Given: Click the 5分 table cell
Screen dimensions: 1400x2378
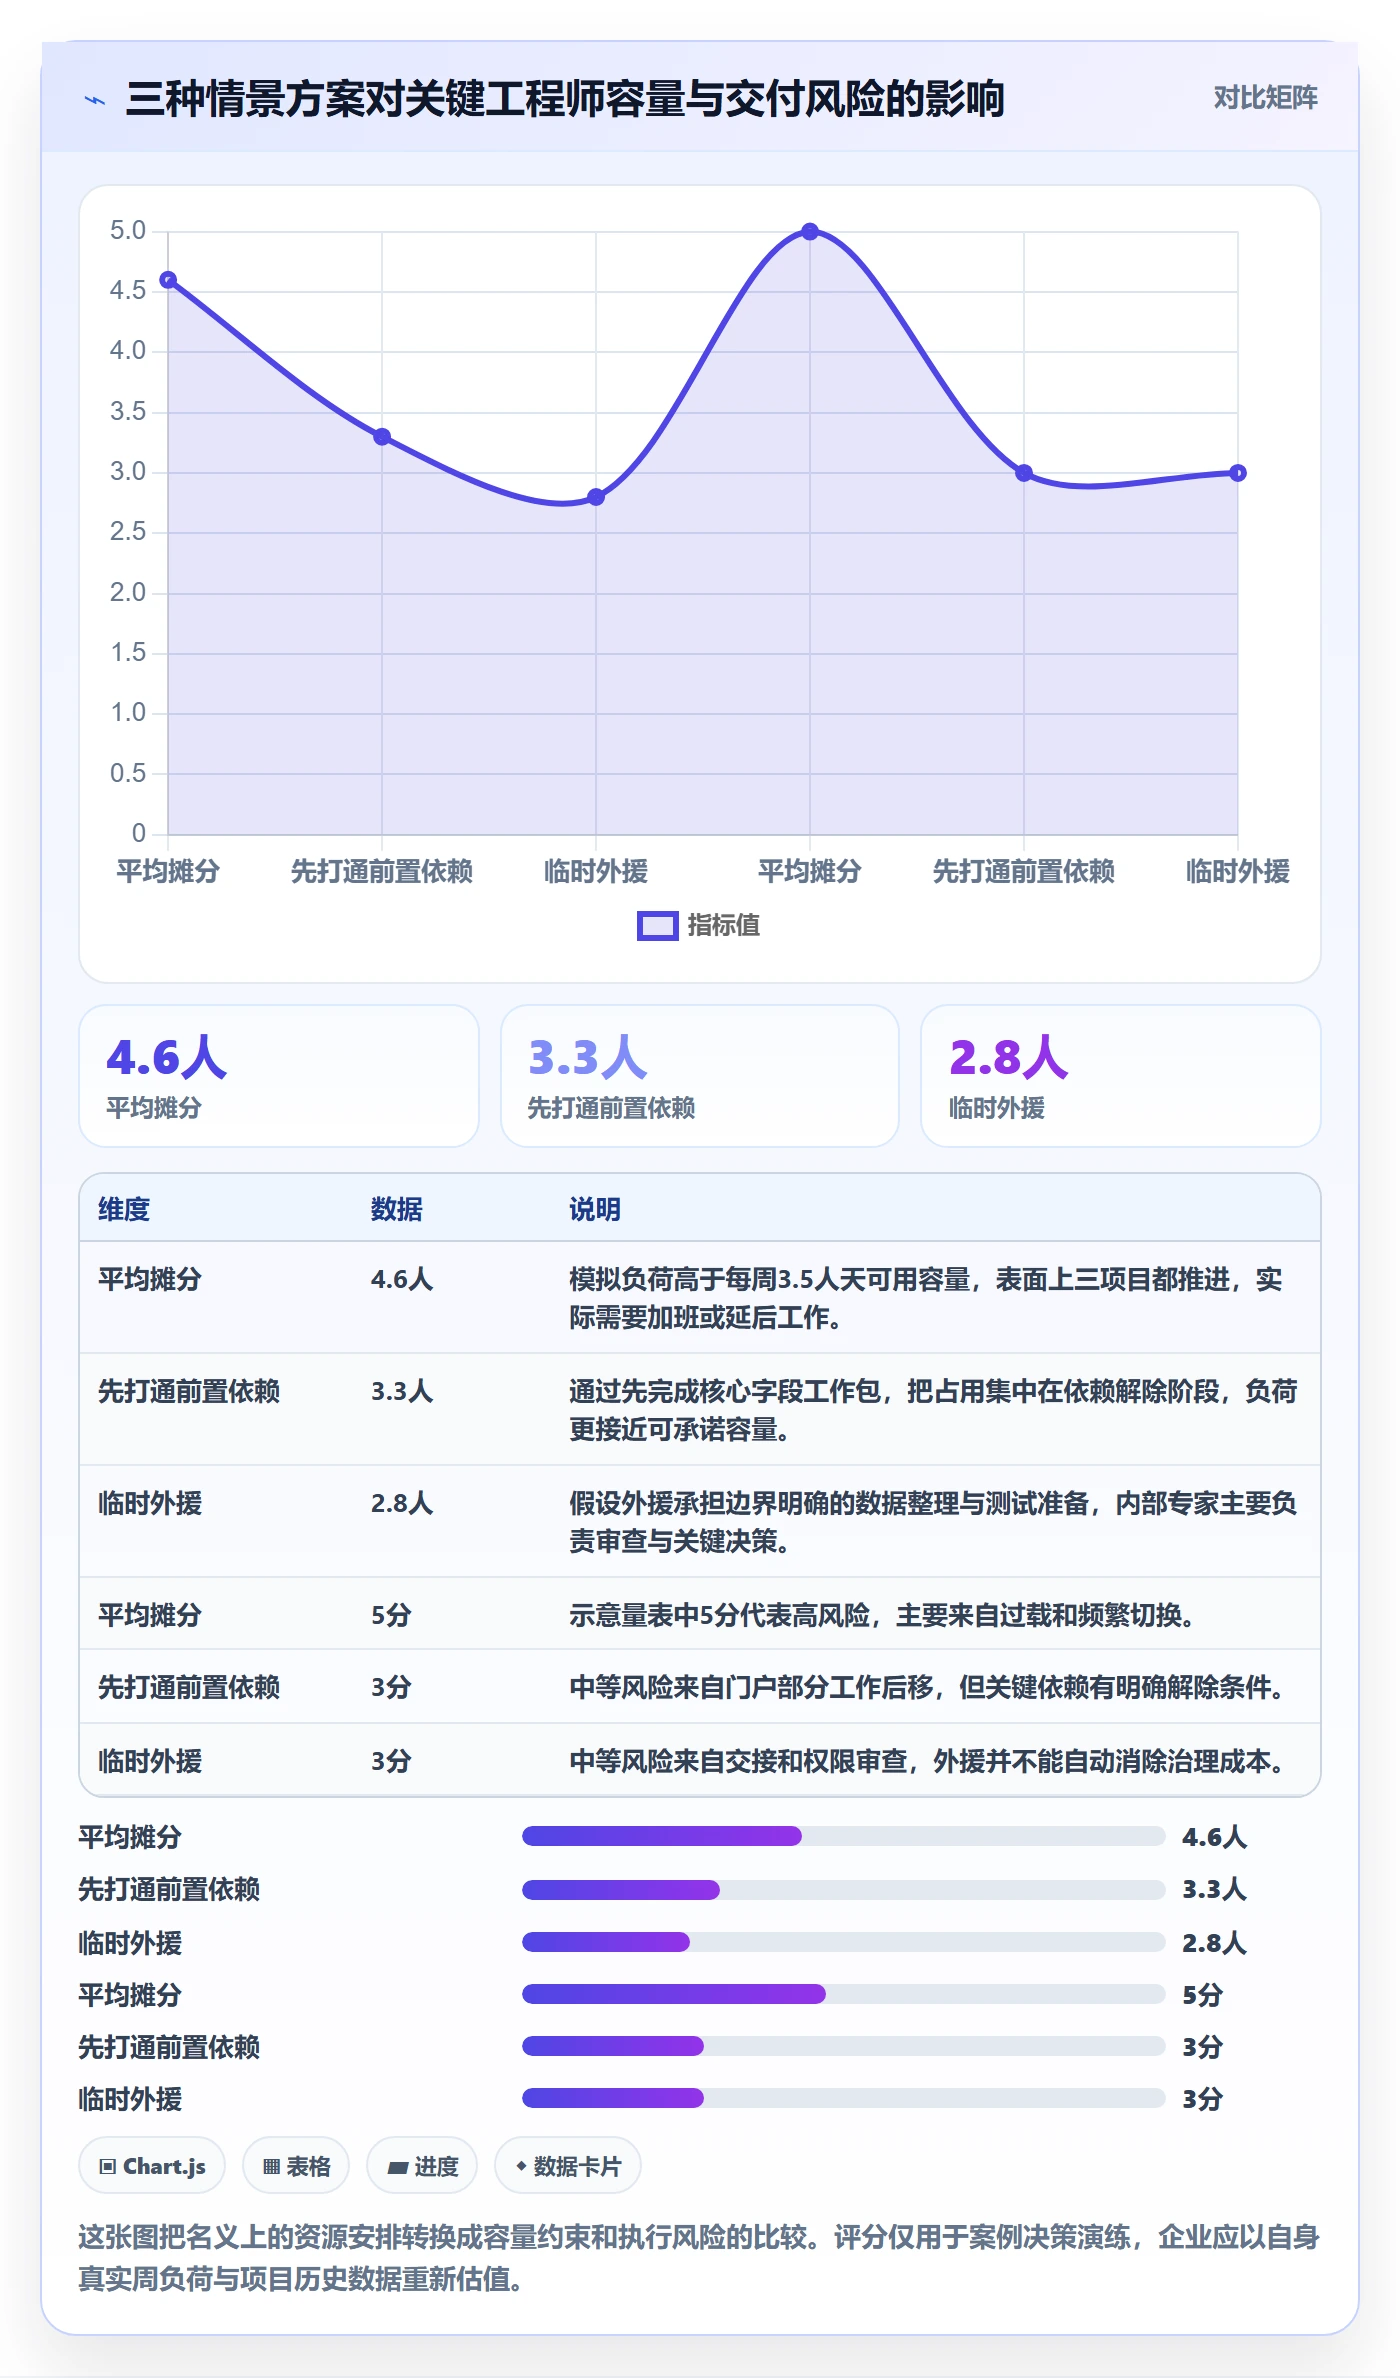Looking at the screenshot, I should [x=391, y=1615].
